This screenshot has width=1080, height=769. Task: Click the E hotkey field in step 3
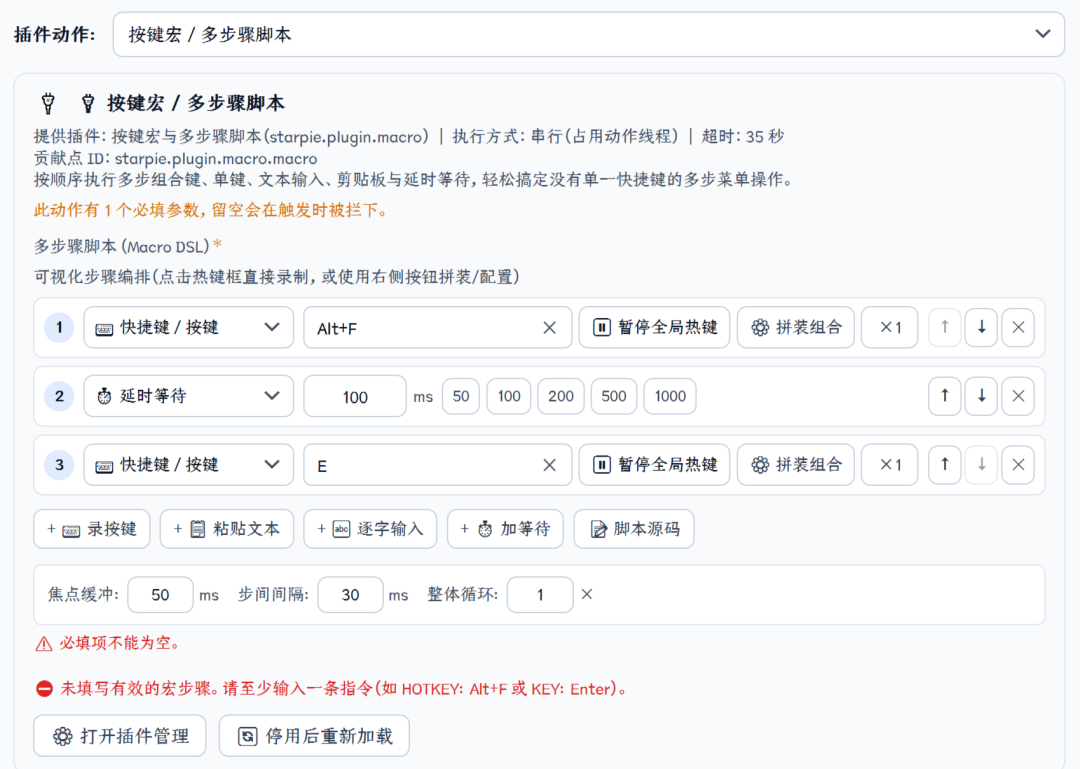[x=437, y=465]
